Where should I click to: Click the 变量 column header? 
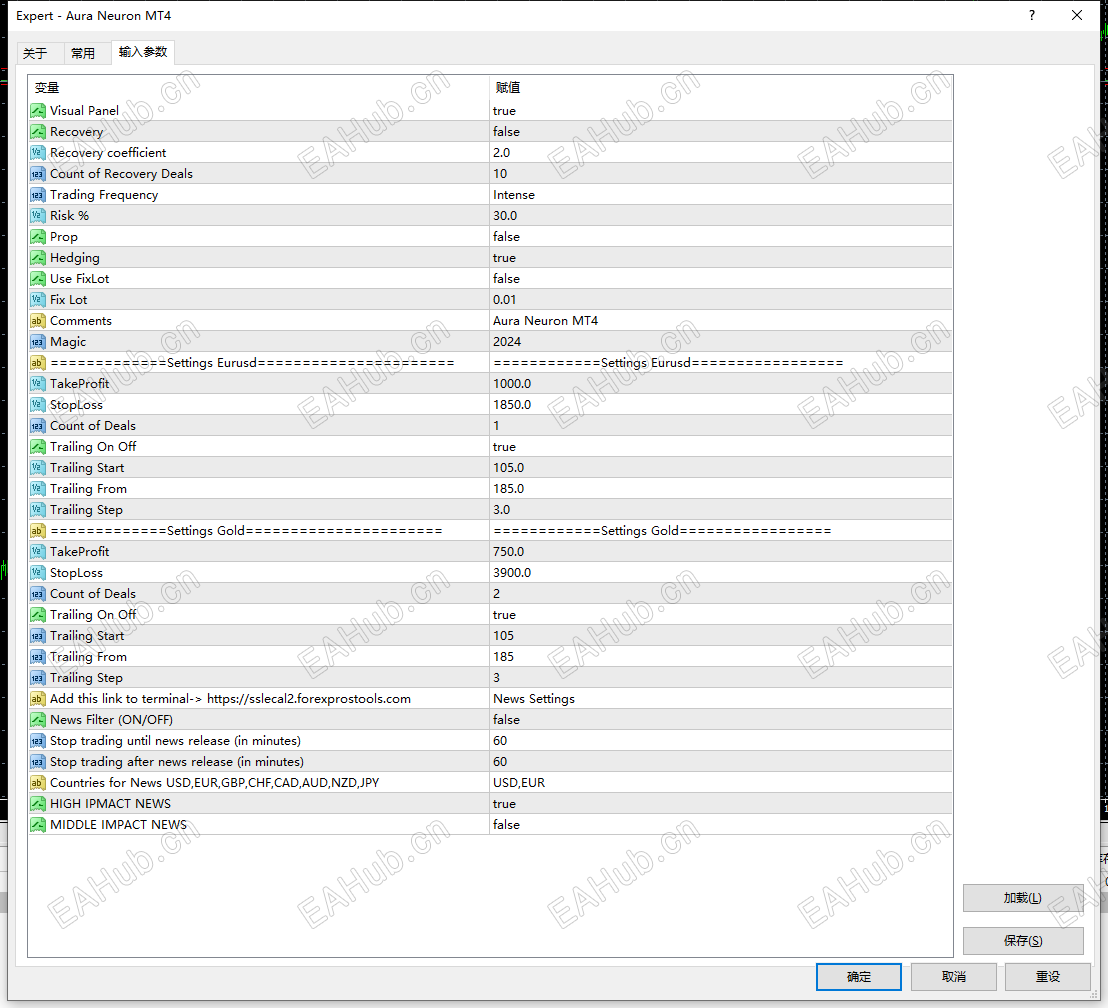click(x=259, y=88)
